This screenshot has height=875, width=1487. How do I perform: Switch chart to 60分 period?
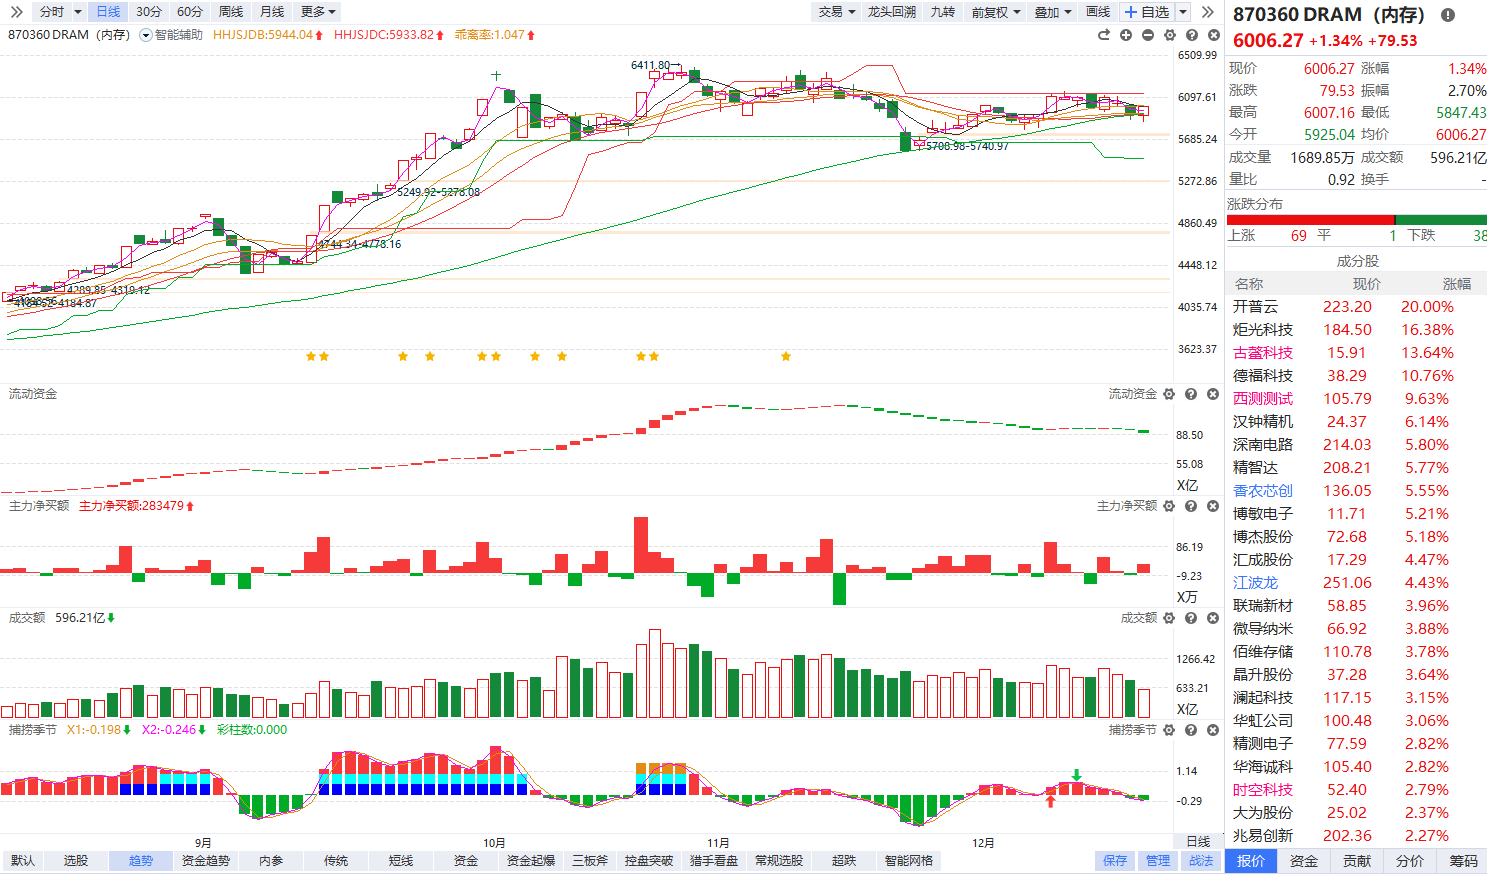(x=190, y=12)
